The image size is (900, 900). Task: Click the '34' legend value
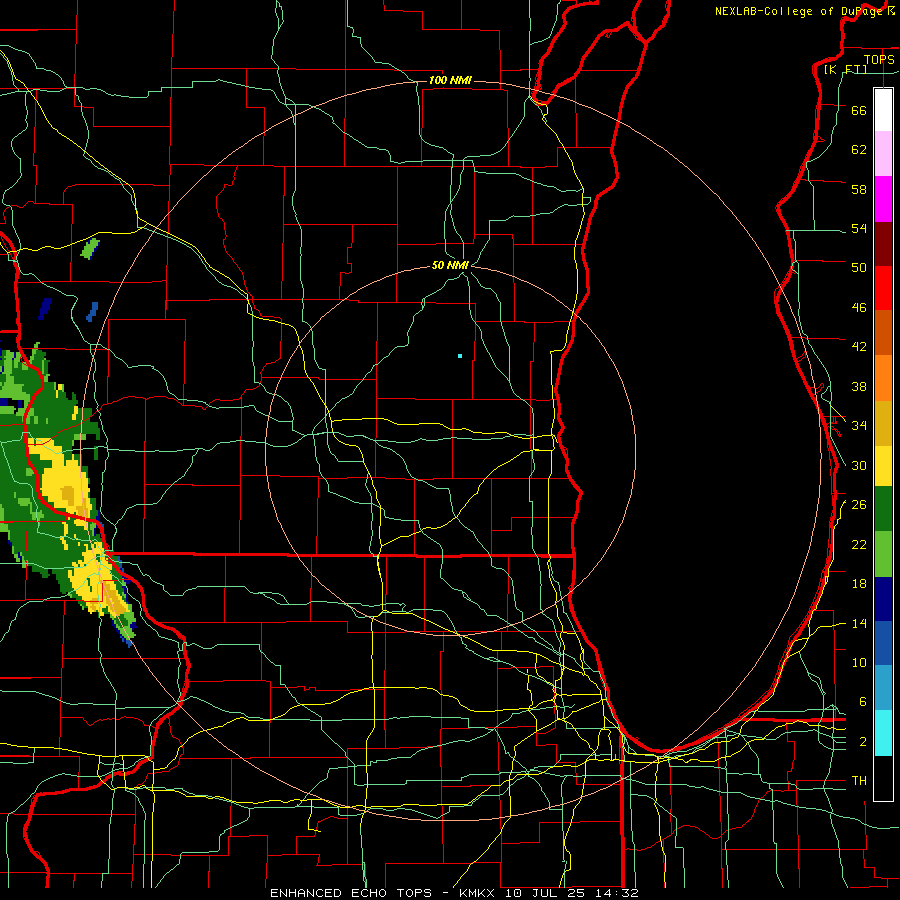pyautogui.click(x=859, y=425)
